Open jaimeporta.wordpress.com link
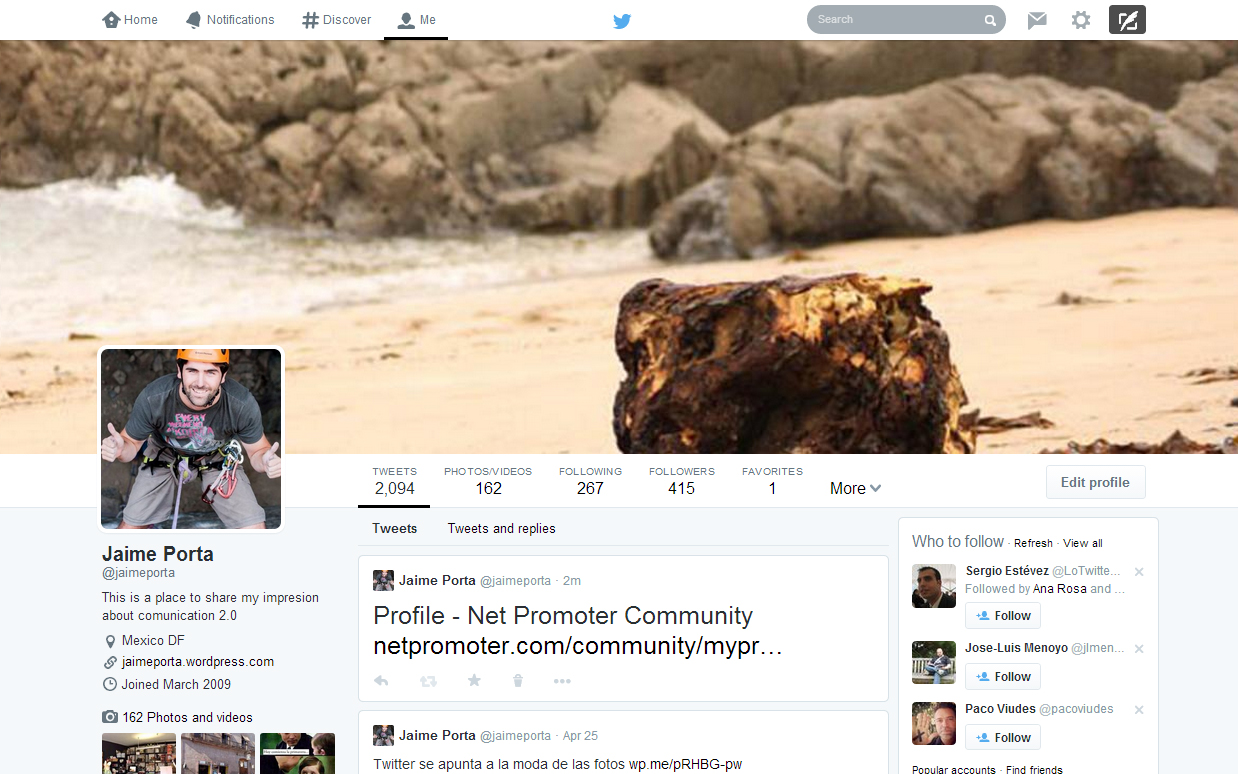 (x=197, y=662)
